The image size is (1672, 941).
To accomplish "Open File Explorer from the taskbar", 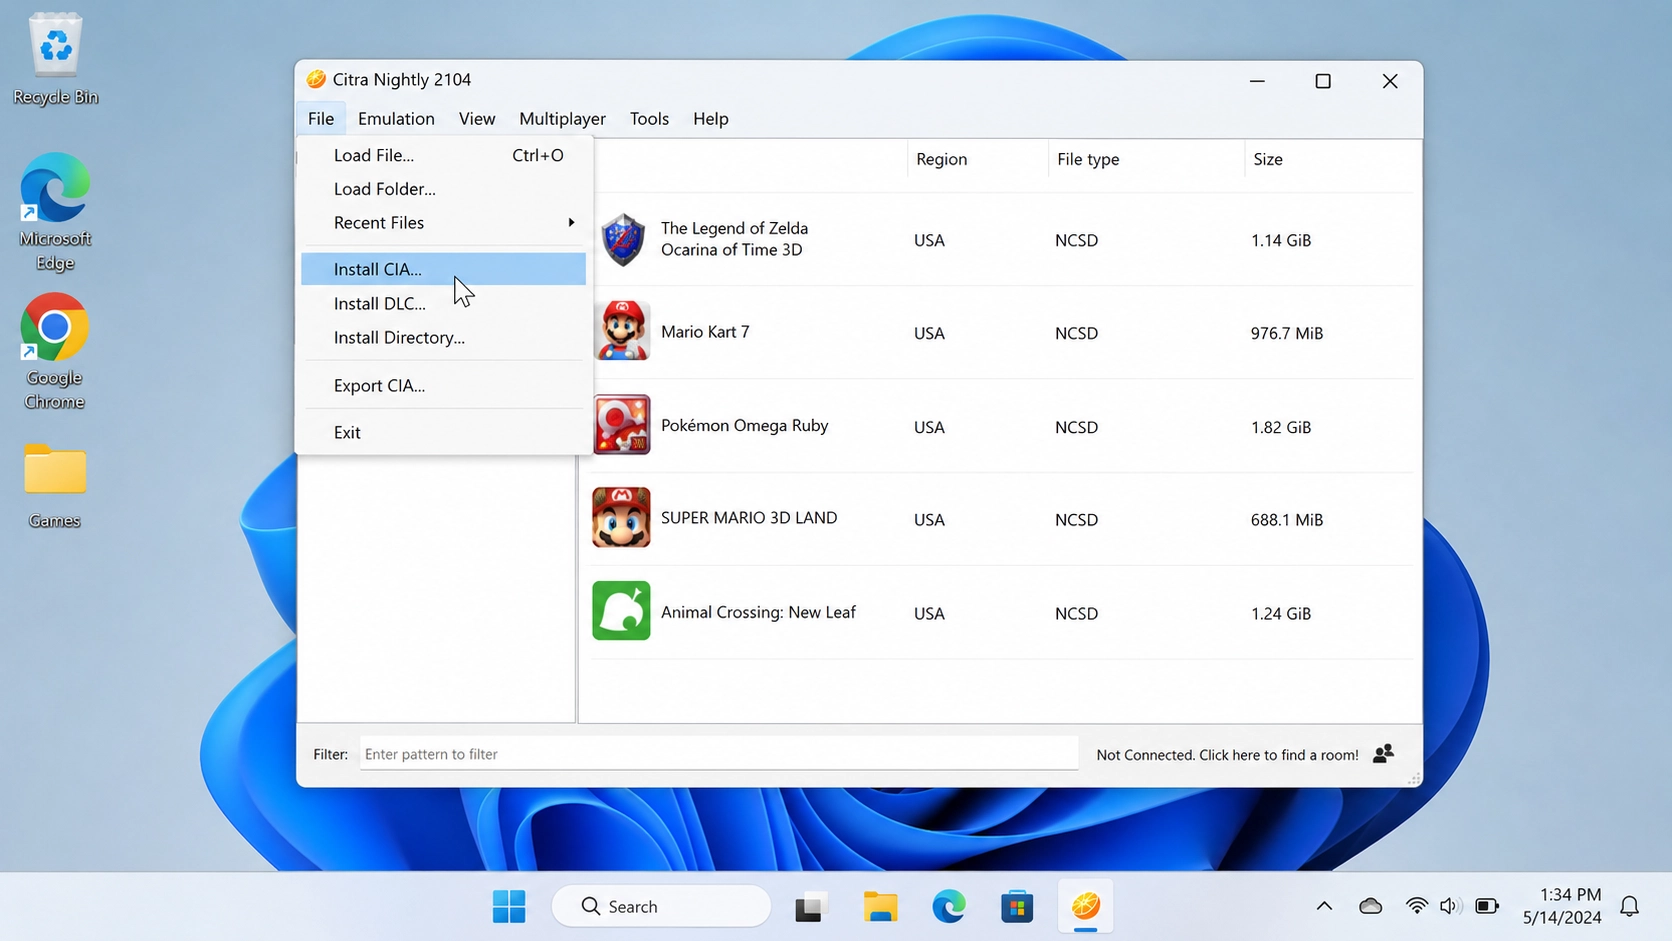I will click(880, 907).
